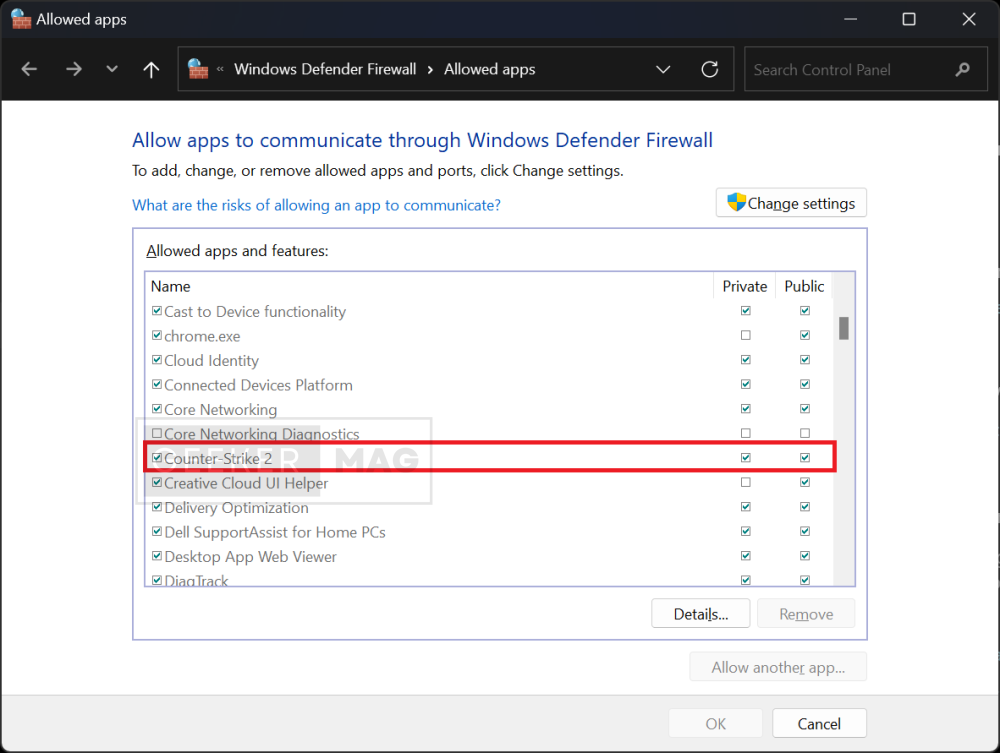Disable Public for Creative Cloud UI Helper

click(805, 482)
